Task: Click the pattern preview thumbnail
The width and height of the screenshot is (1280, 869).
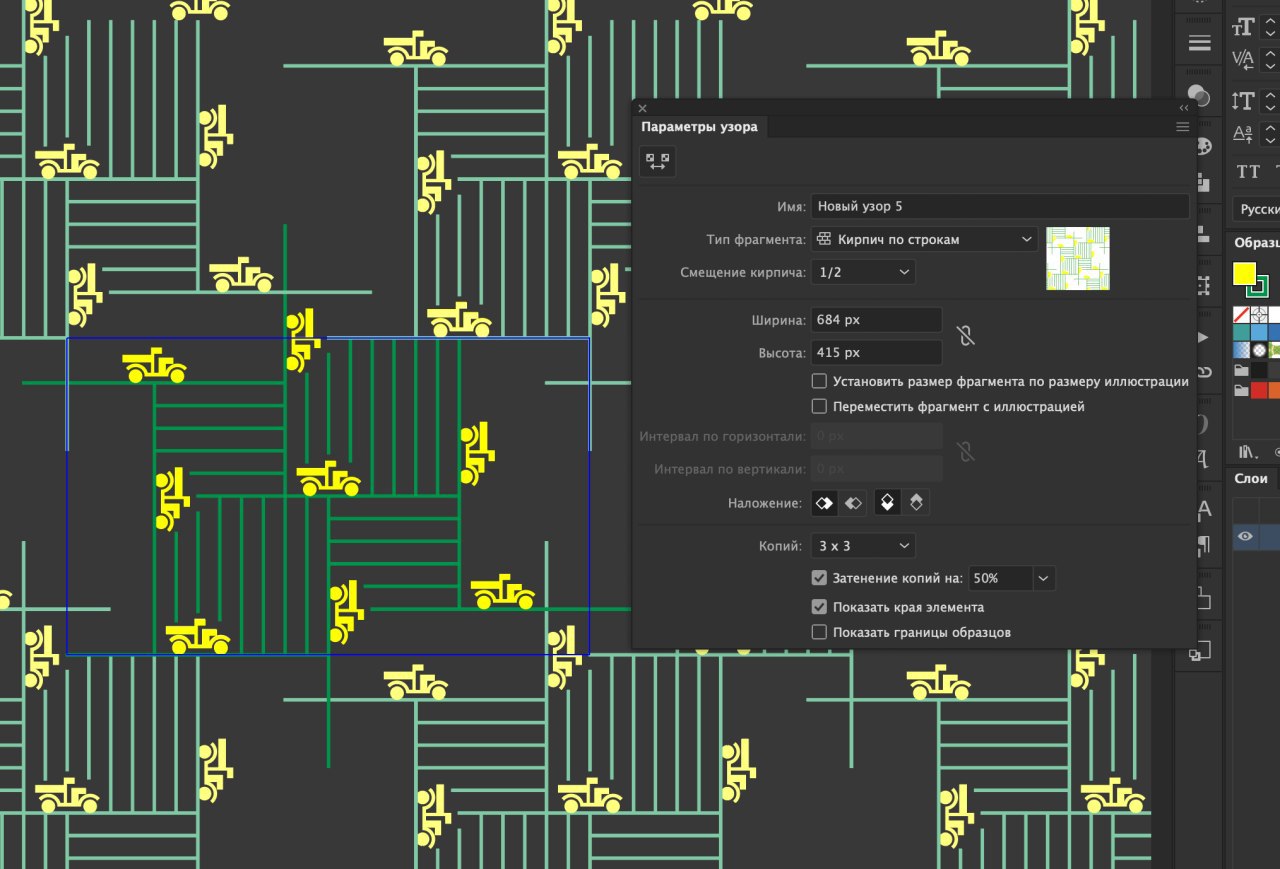Action: pos(1078,258)
